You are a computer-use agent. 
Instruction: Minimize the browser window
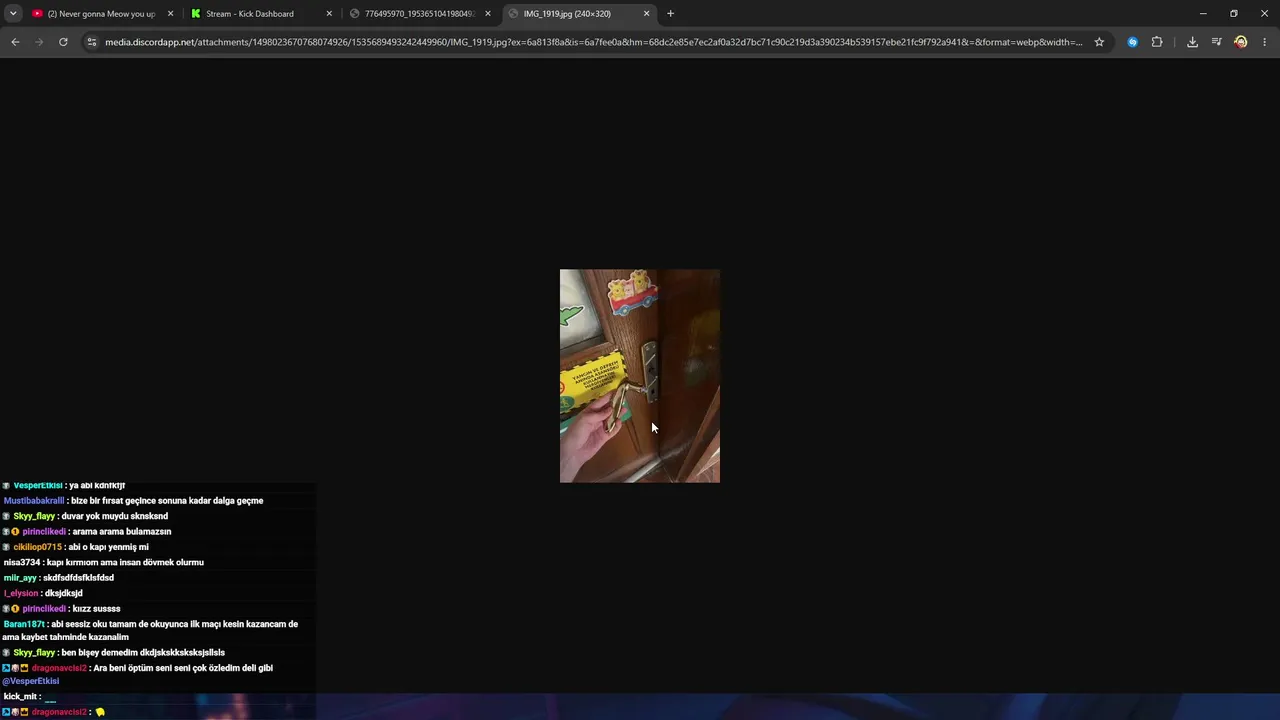[x=1203, y=14]
